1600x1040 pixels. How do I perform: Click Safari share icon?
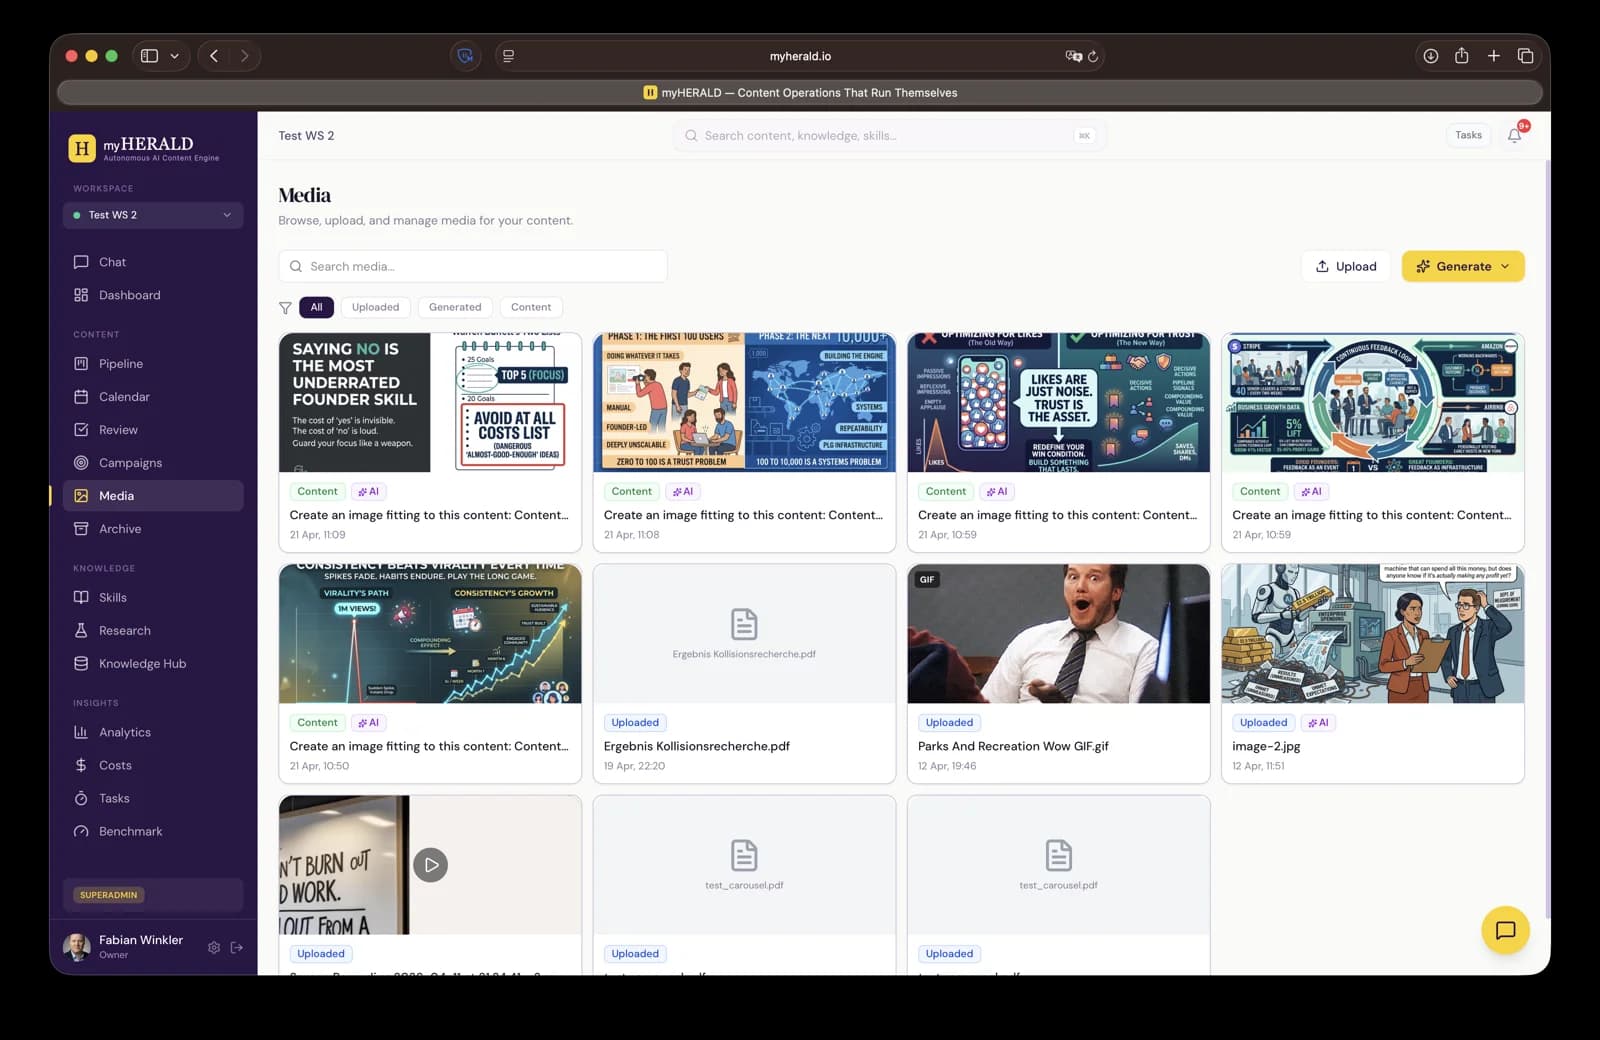pos(1462,56)
